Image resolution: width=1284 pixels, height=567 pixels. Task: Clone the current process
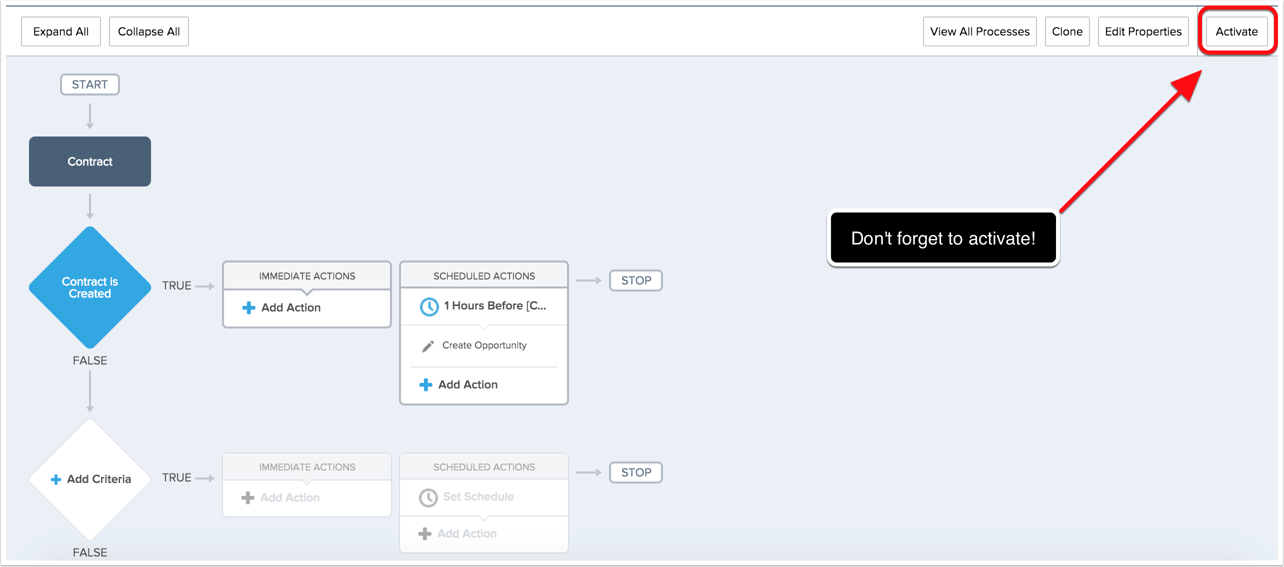pos(1067,31)
